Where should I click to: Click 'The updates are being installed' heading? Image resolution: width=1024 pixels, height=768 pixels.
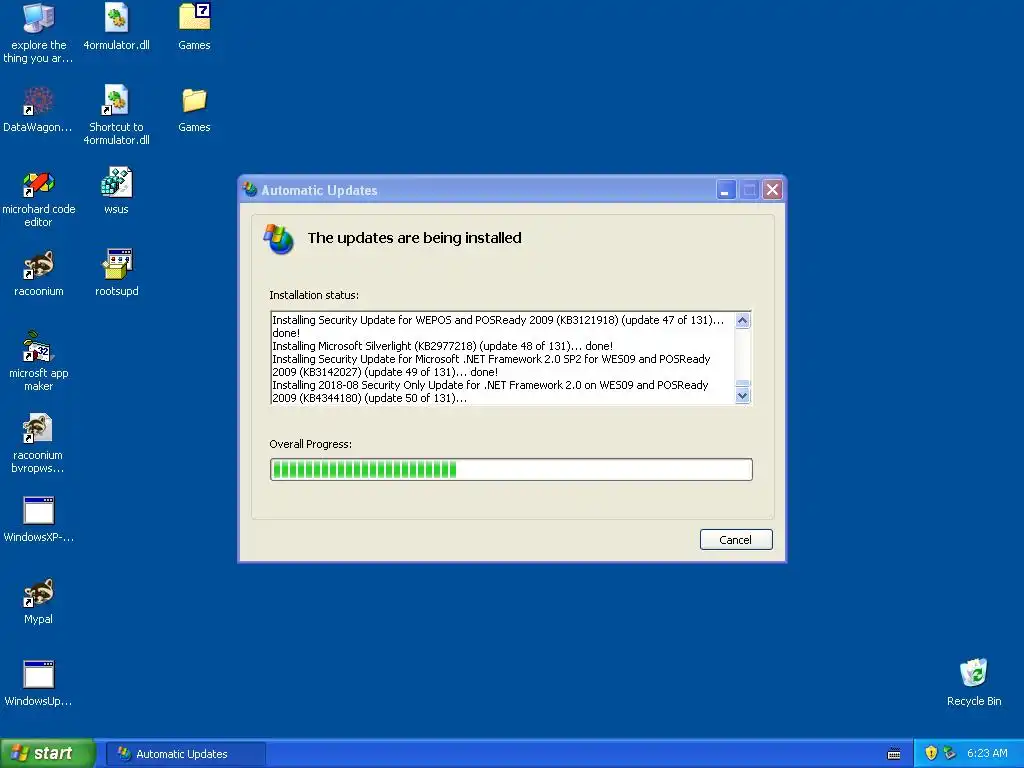click(415, 238)
